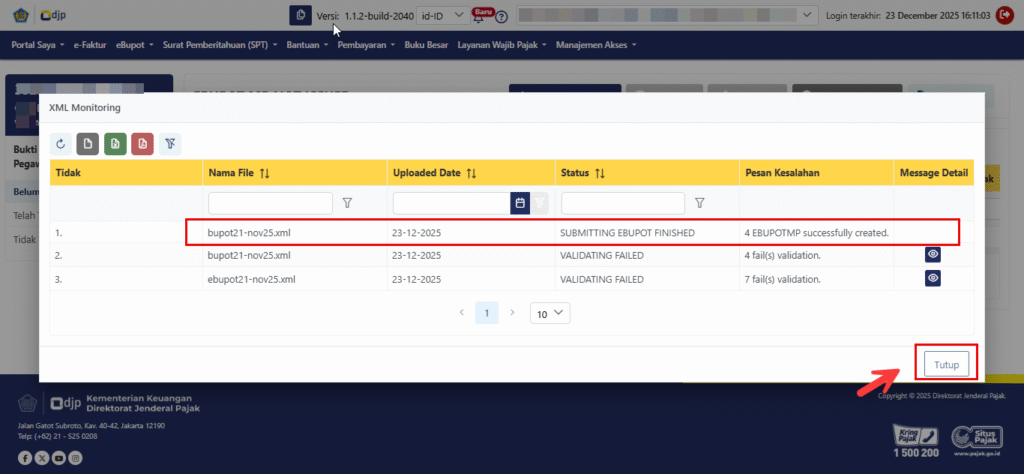Click the green Excel export icon
This screenshot has height=474, width=1024.
(115, 144)
